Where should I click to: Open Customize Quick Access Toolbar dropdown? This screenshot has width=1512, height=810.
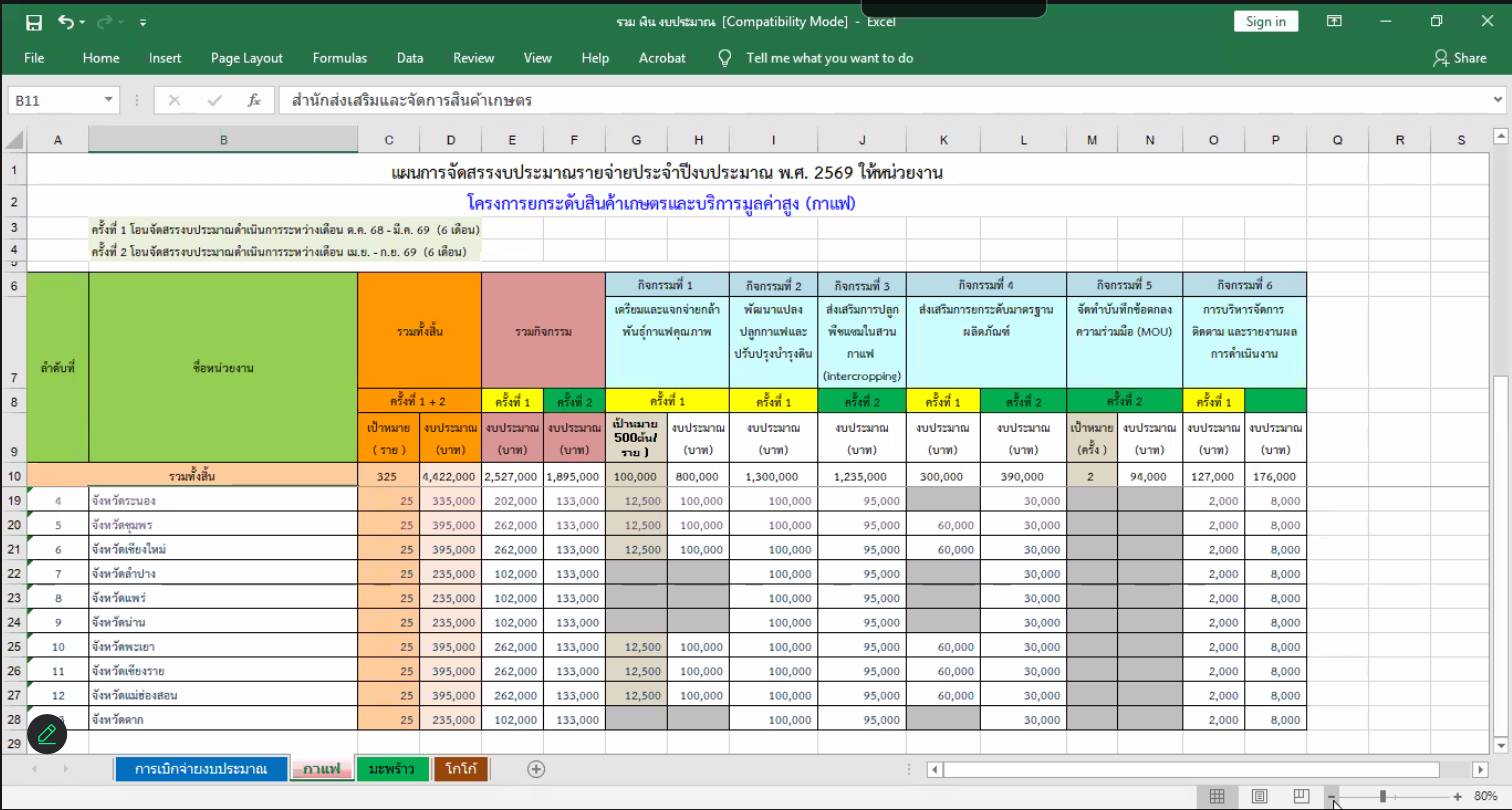click(x=143, y=22)
